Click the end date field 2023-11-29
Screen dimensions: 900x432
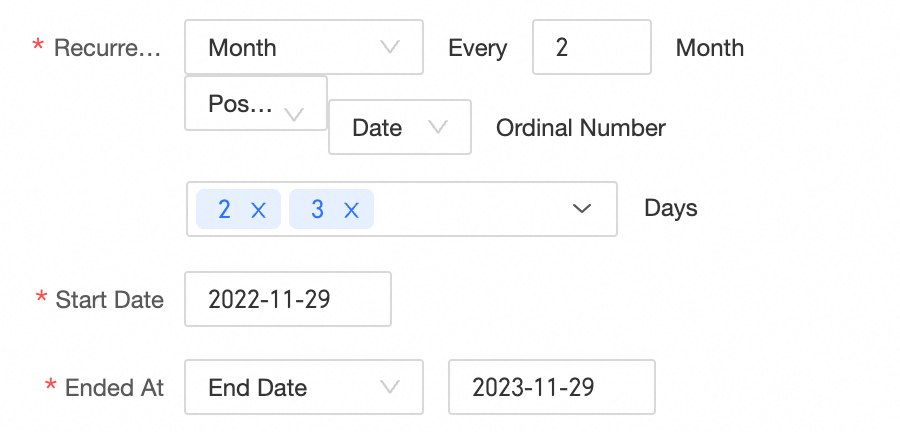click(x=551, y=387)
